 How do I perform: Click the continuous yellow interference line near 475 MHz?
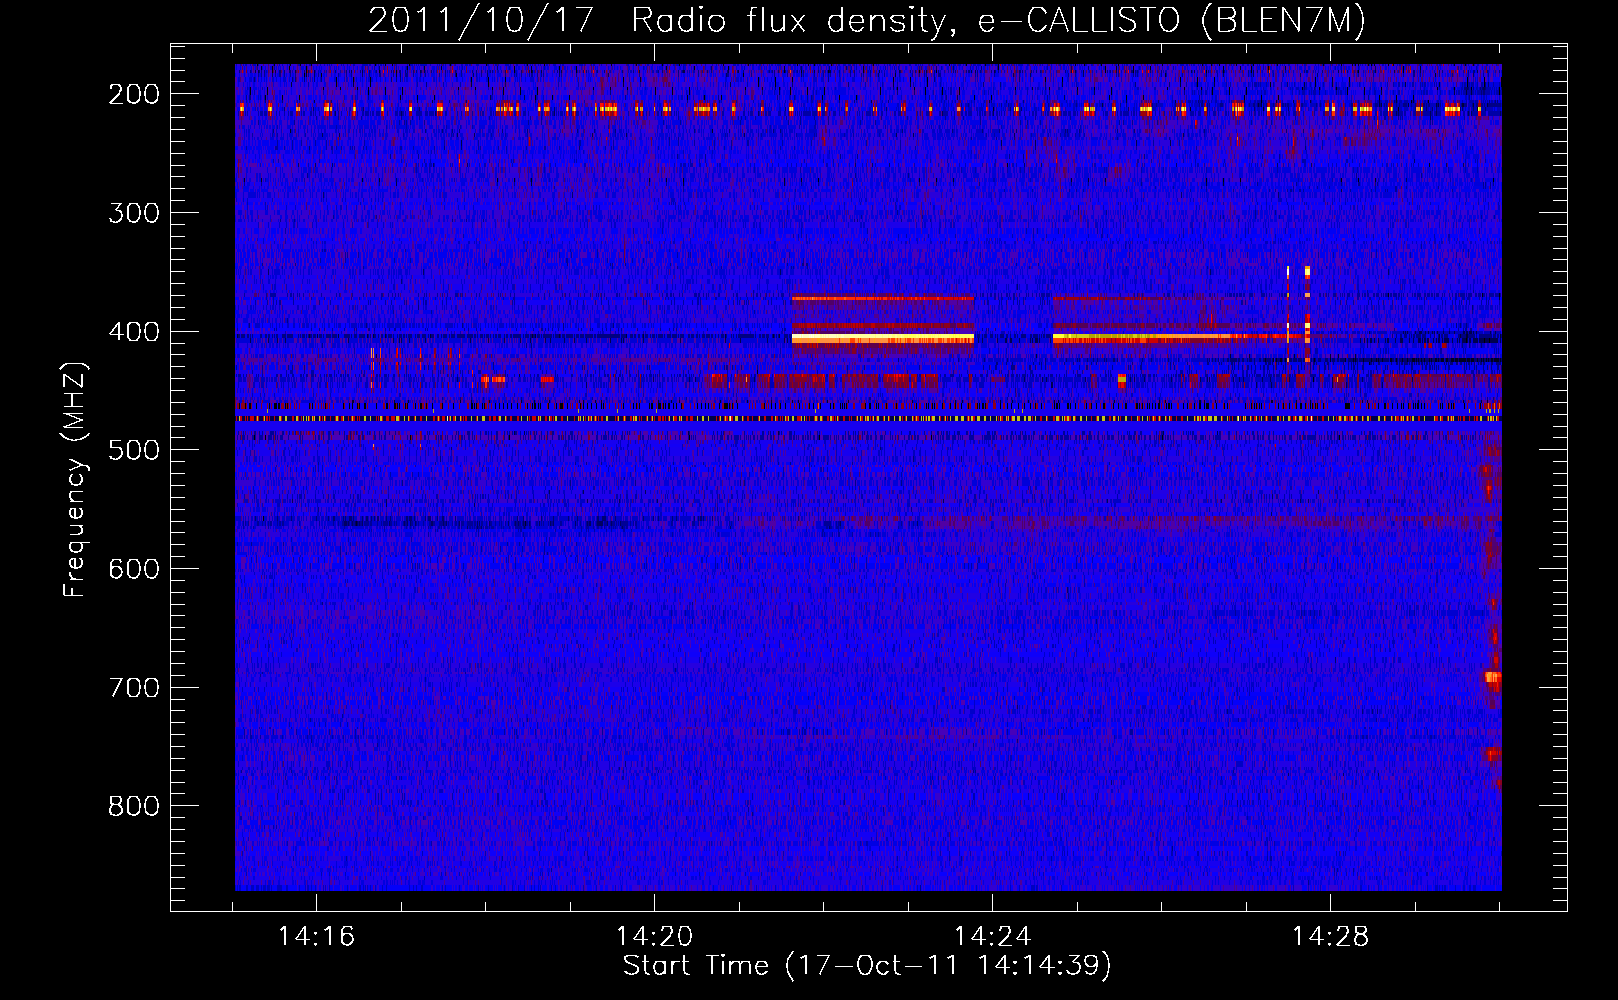[868, 419]
